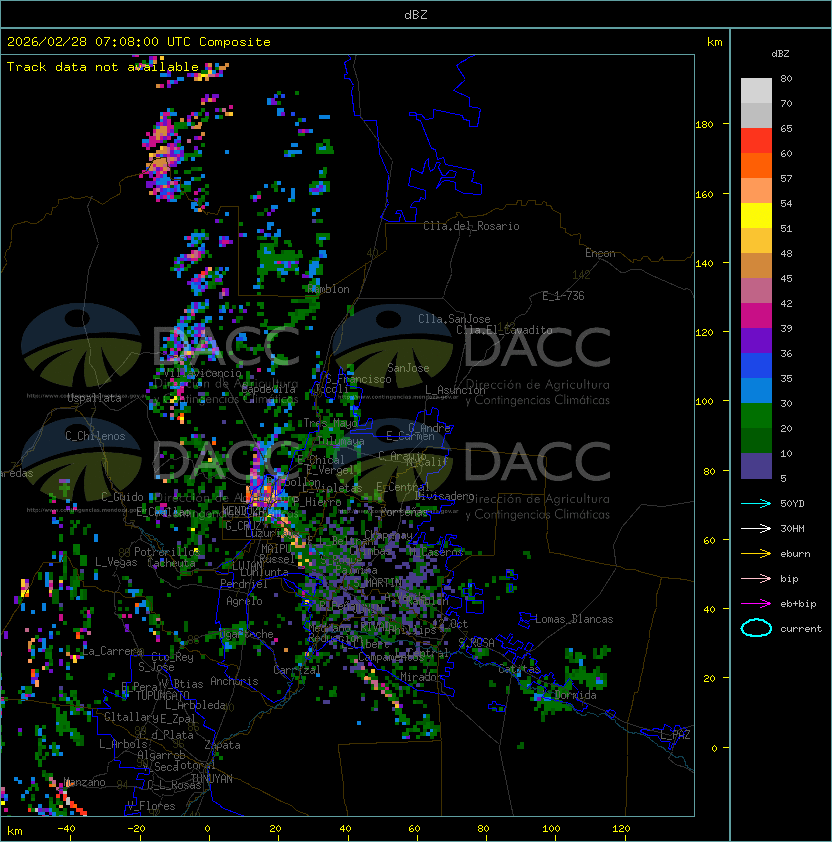Click the white 30HM arrow legend icon

pyautogui.click(x=756, y=528)
